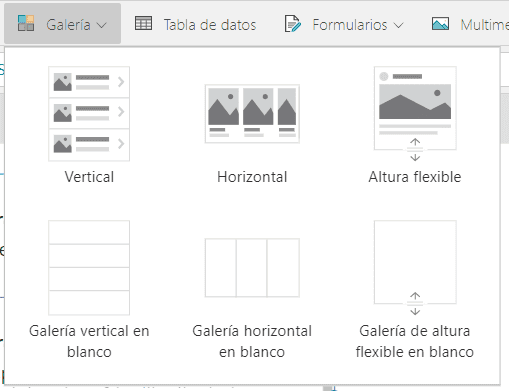The height and width of the screenshot is (391, 509).
Task: Pick the blank flexible height gallery thumbnail
Action: pos(415,268)
